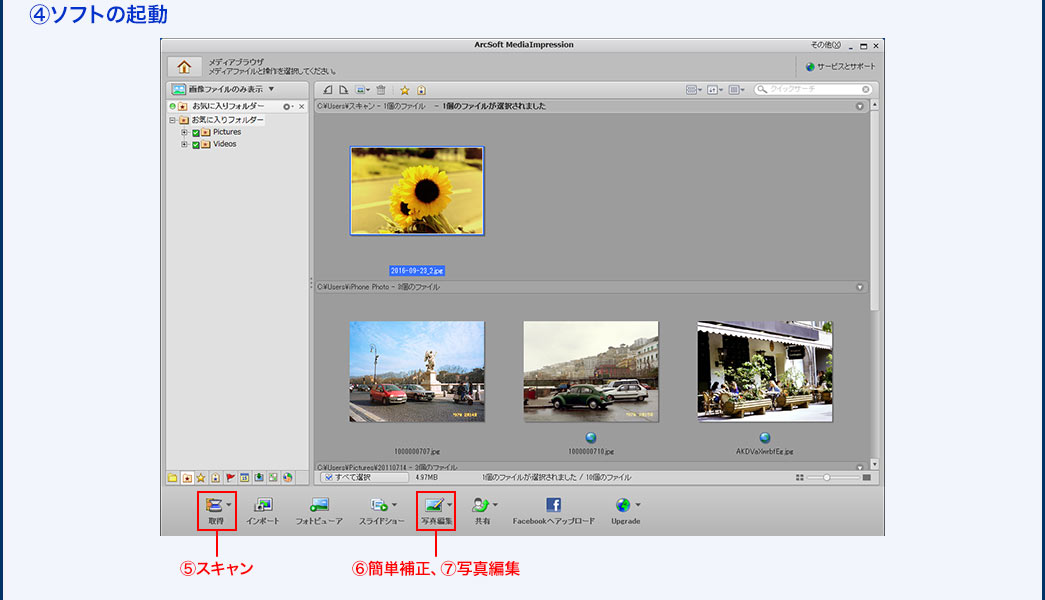Mark the file with the star rating icon
Viewport: 1045px width, 600px height.
(405, 90)
